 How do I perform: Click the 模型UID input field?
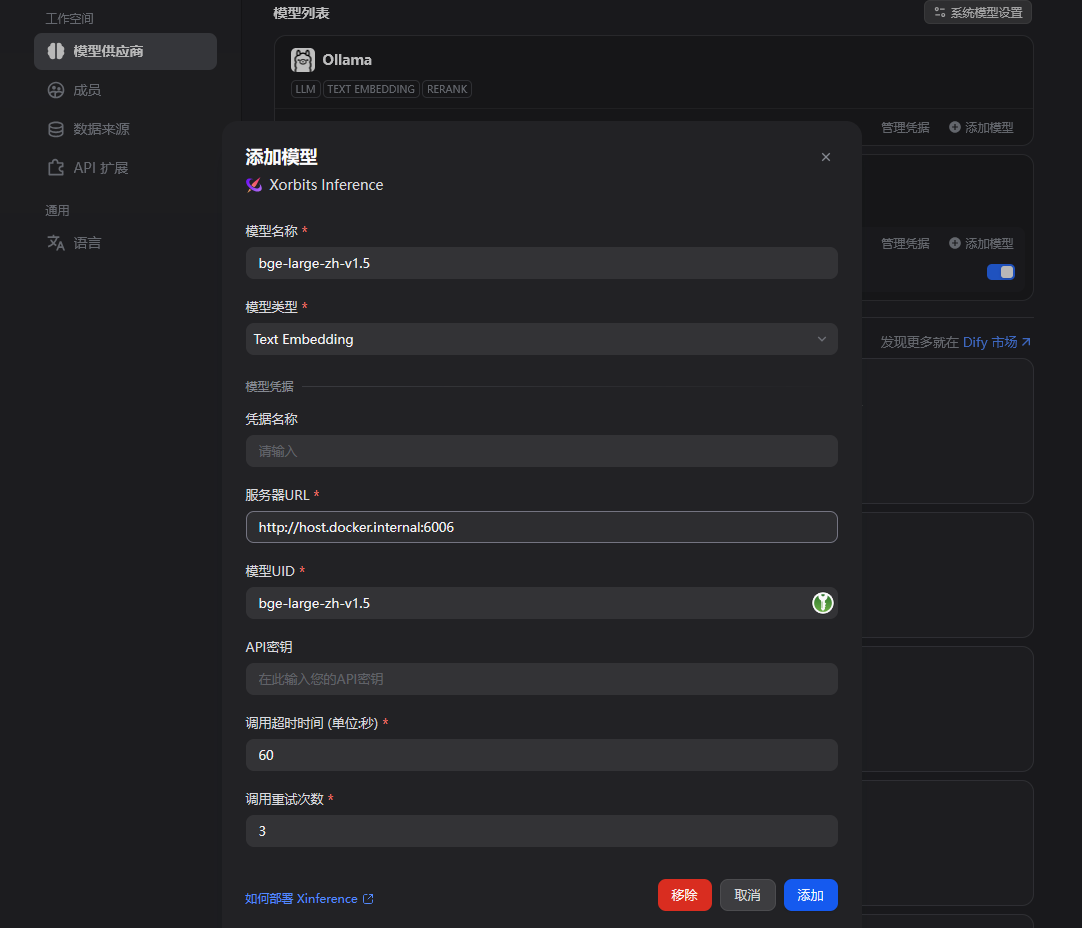click(x=542, y=603)
